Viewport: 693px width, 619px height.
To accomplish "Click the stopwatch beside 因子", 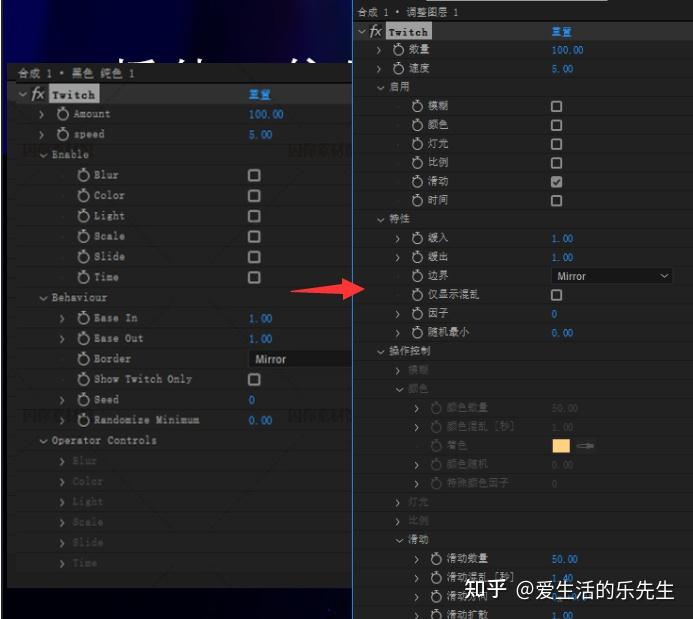I will coord(417,314).
